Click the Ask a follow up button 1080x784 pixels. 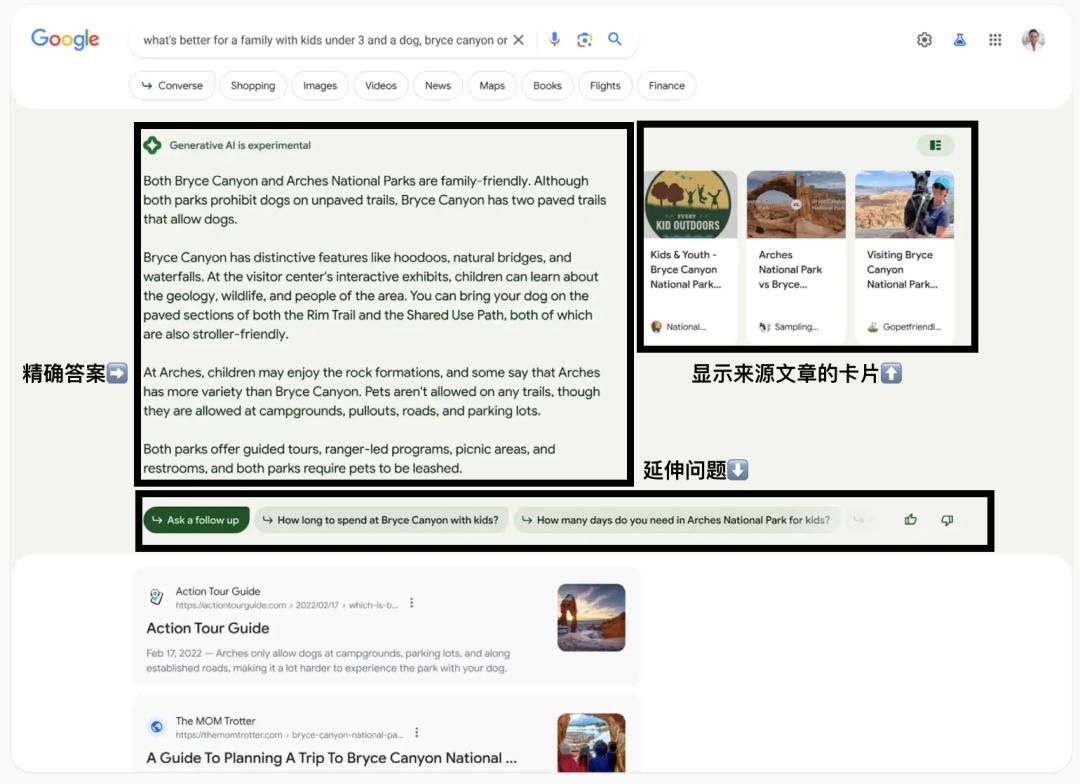tap(196, 520)
